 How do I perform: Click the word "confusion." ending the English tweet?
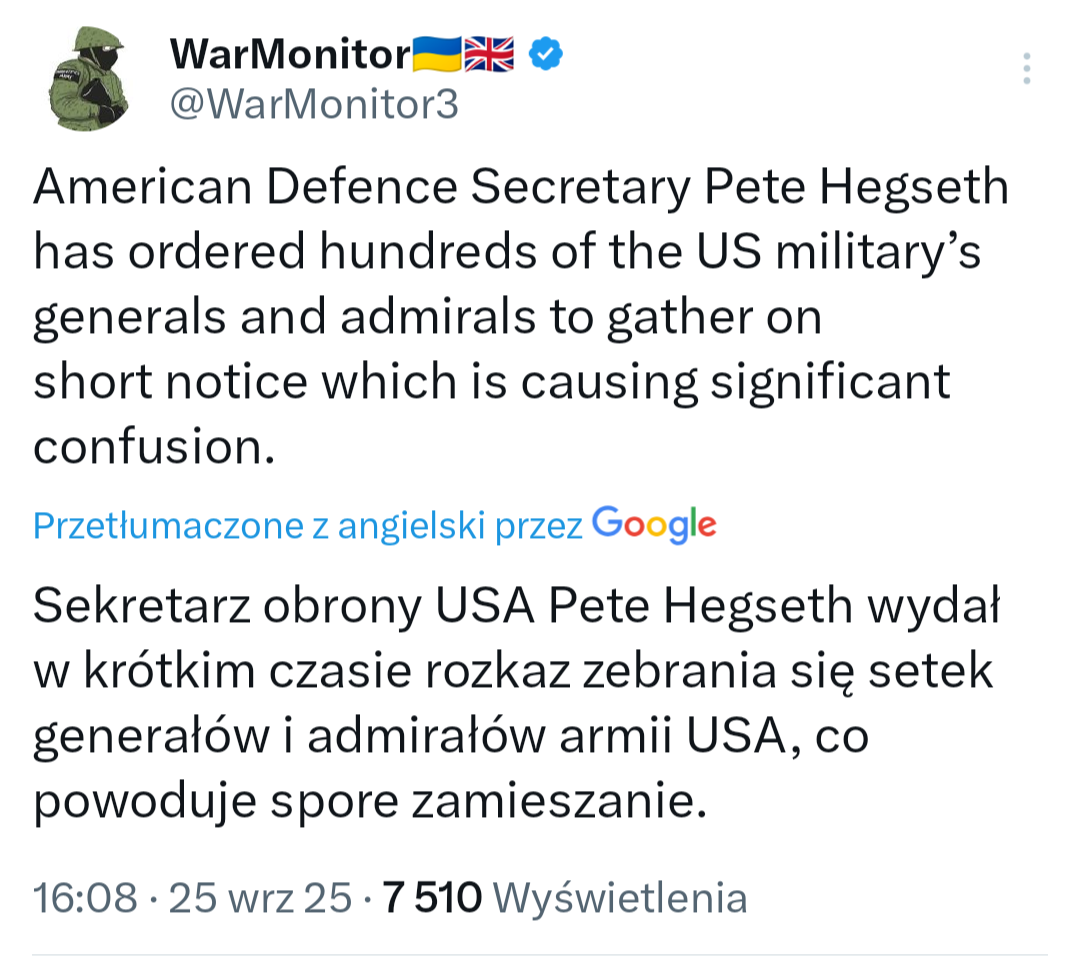point(153,446)
